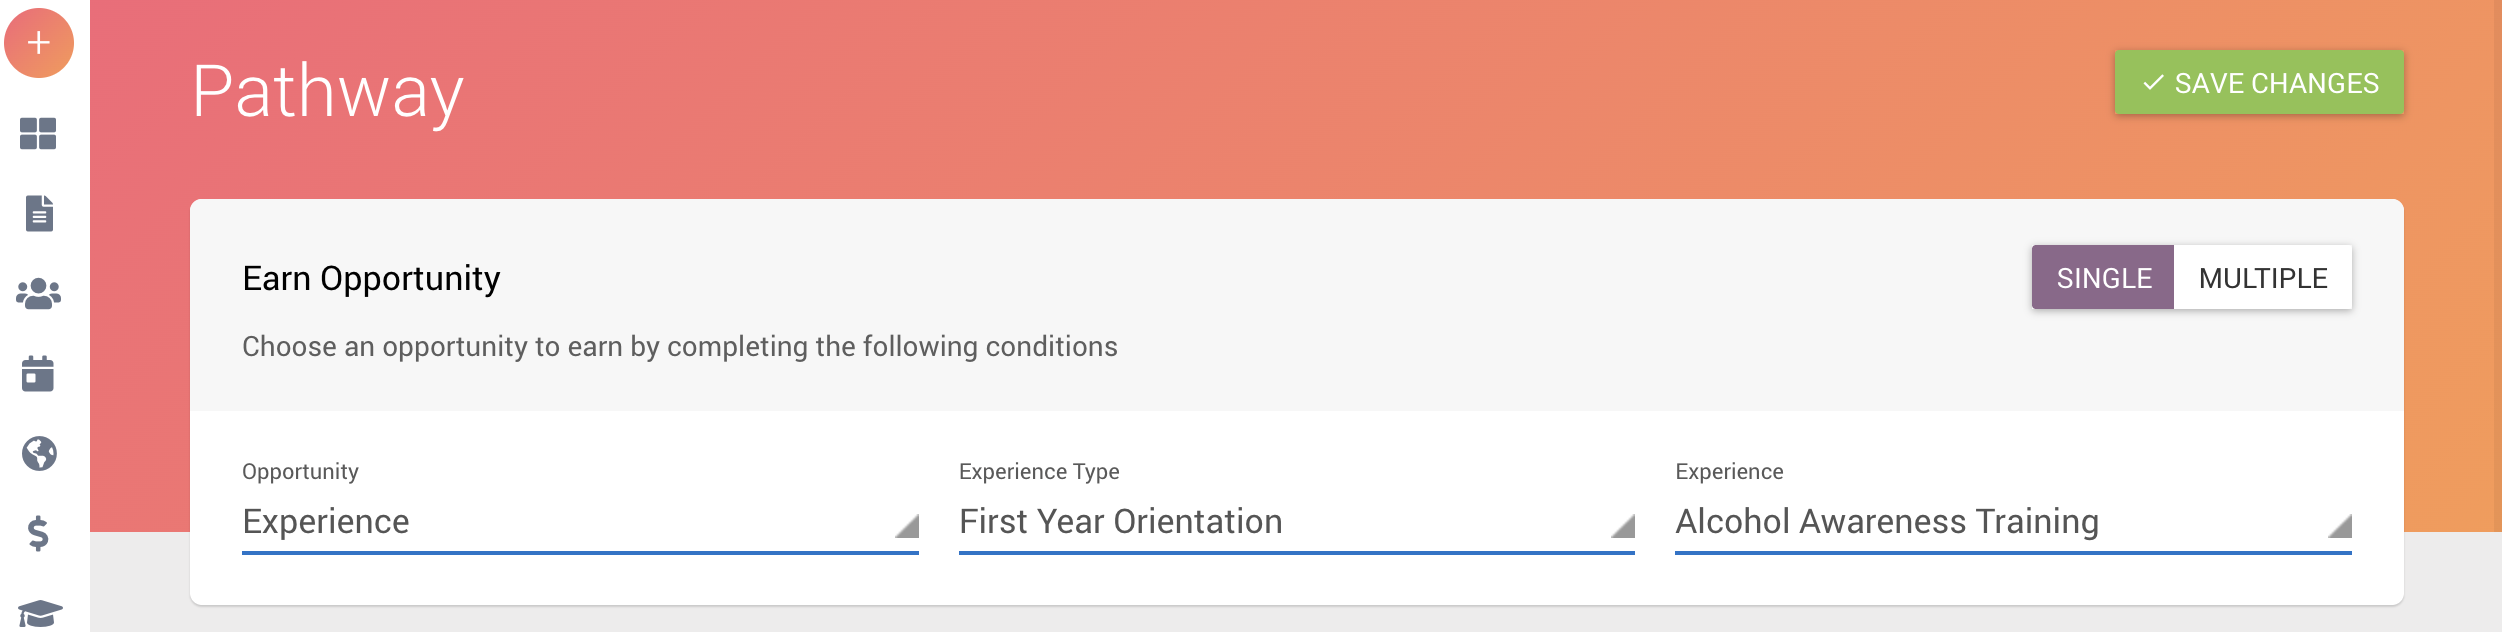Click the Earn Opportunity heading
The height and width of the screenshot is (632, 2502).
pyautogui.click(x=371, y=278)
